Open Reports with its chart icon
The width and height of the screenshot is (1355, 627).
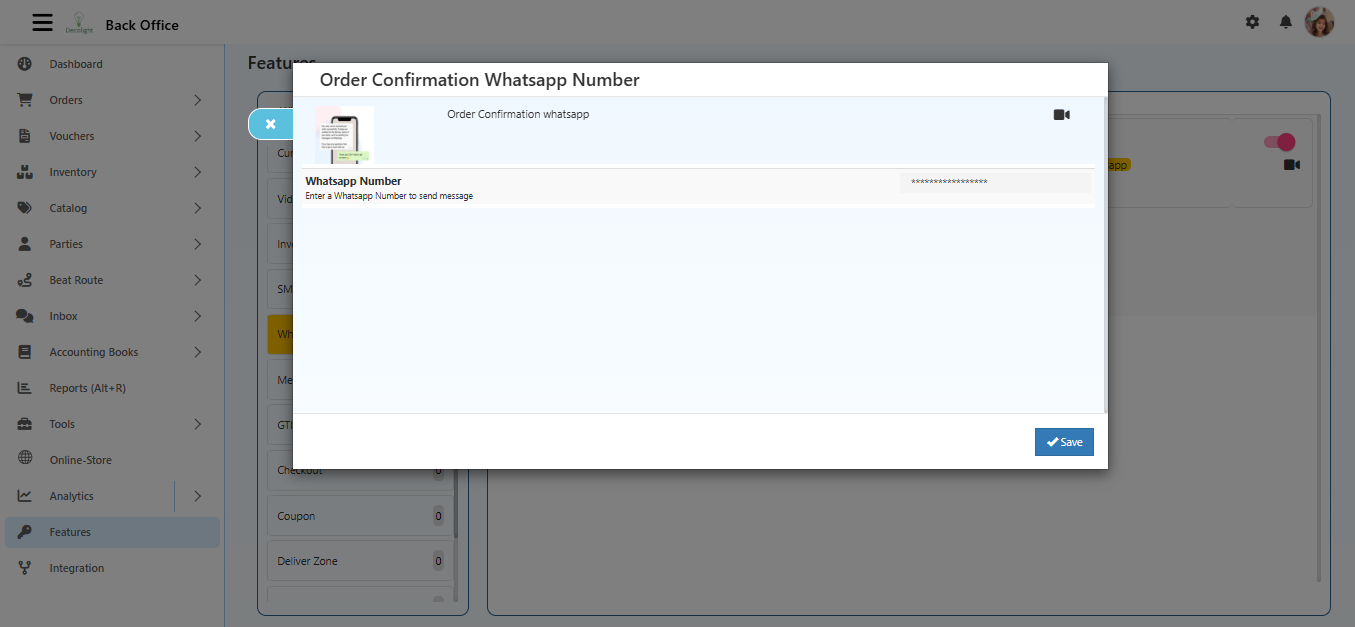pos(23,387)
